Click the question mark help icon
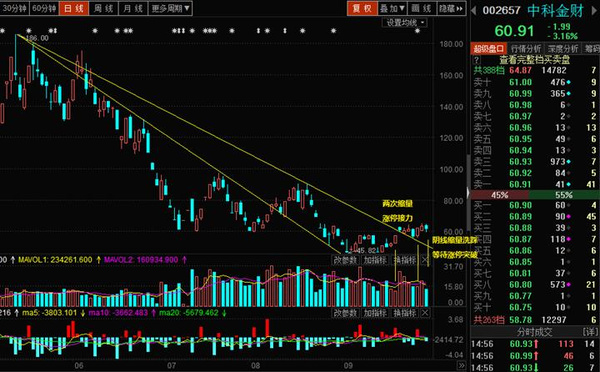Screen dimensions: 600x372 coord(476,60)
